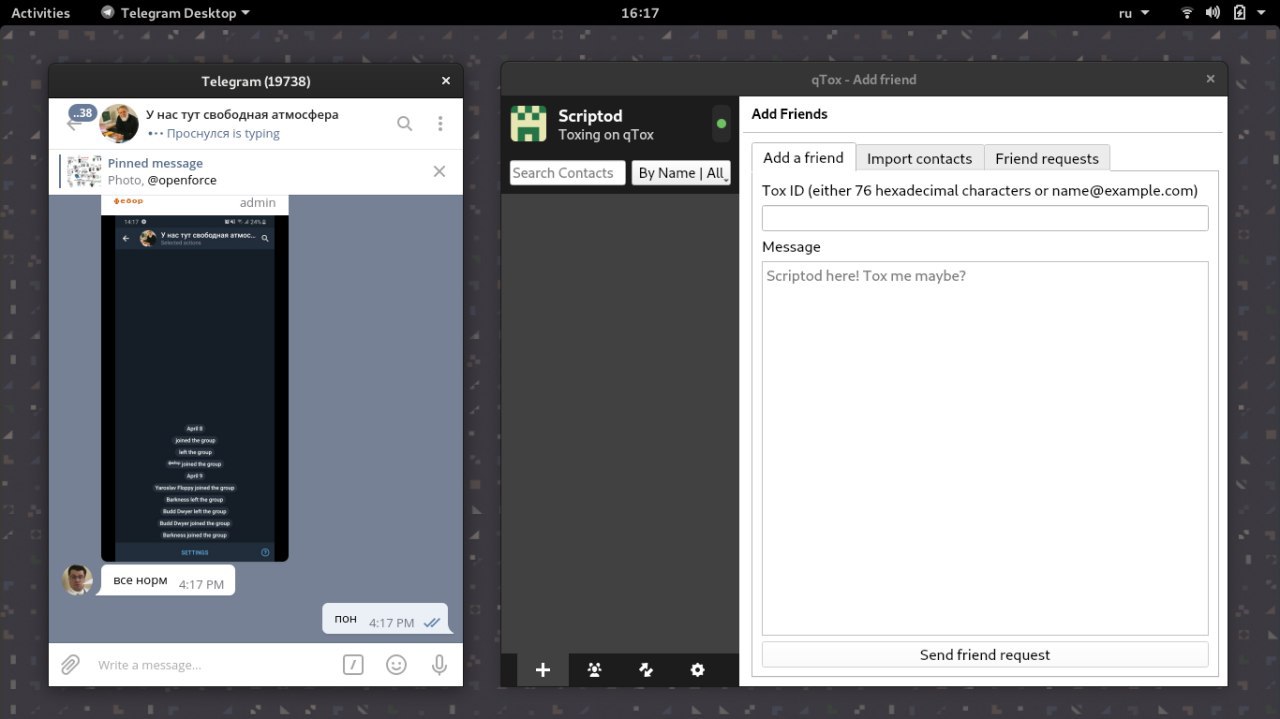Viewport: 1280px width, 719px height.
Task: Close the qTox Add friend window
Action: [1210, 79]
